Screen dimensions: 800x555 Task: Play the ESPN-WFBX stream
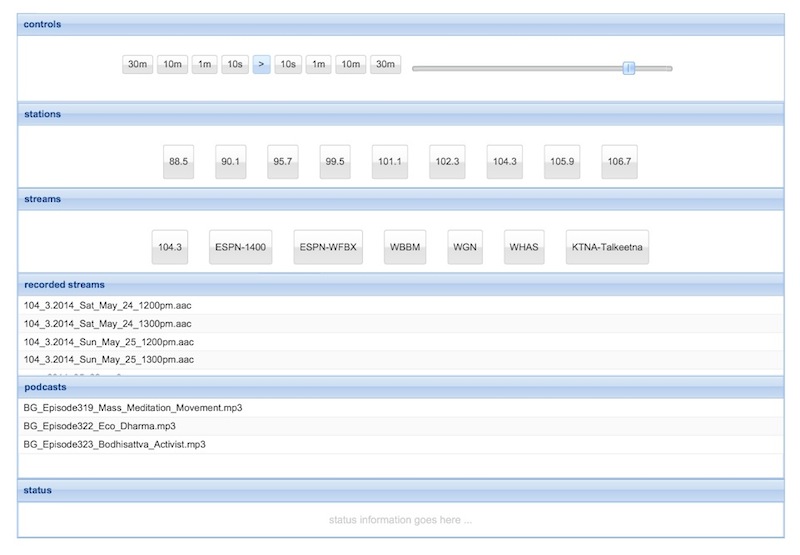328,247
